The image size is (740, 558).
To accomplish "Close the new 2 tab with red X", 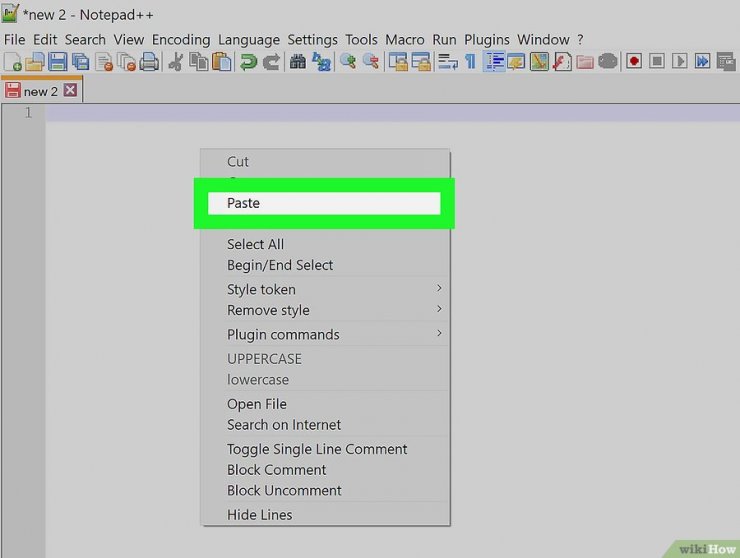I will (70, 90).
